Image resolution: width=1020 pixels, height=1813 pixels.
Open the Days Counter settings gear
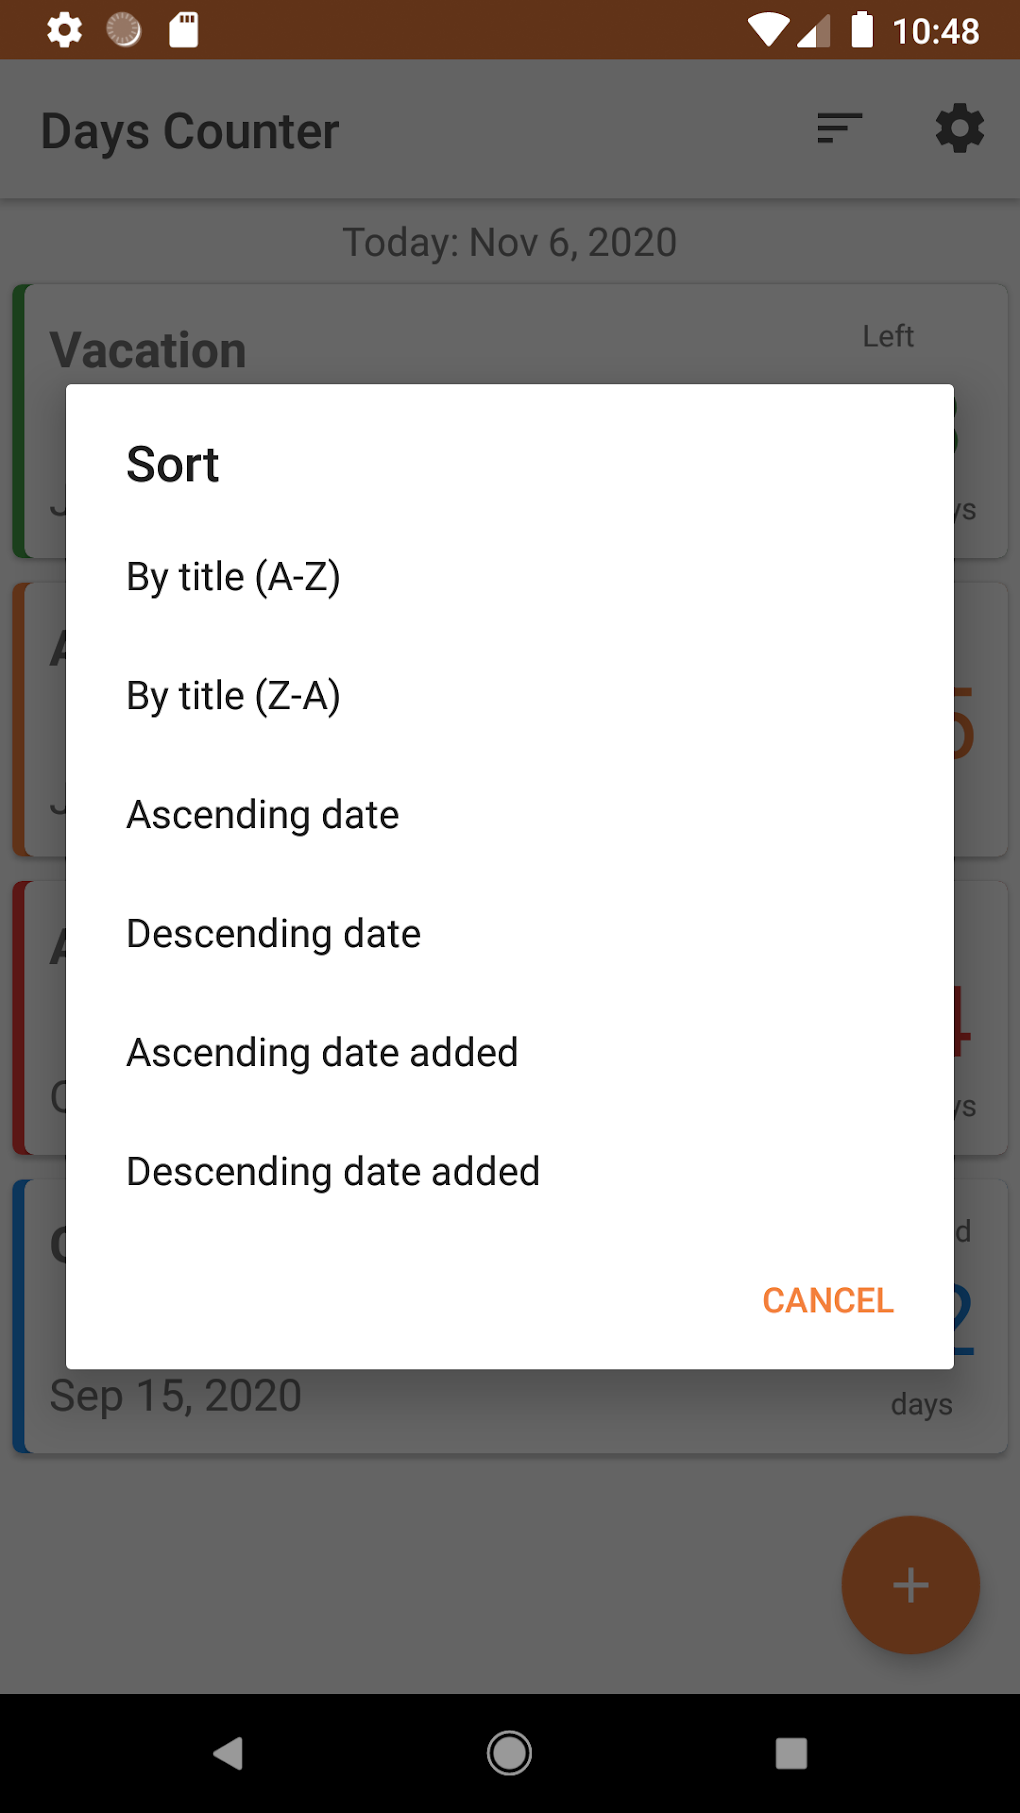(x=958, y=128)
